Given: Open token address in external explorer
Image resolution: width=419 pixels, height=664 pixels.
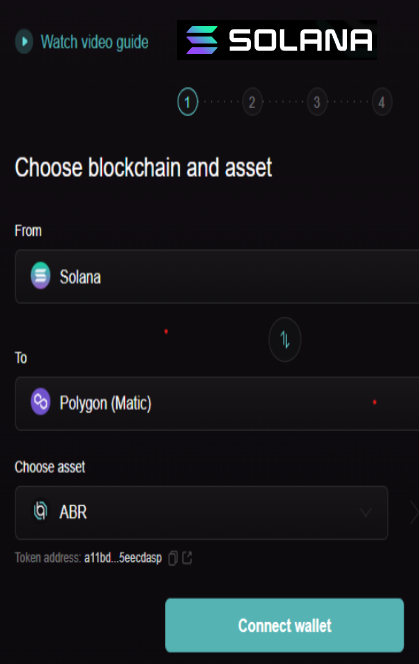Looking at the screenshot, I should (187, 558).
